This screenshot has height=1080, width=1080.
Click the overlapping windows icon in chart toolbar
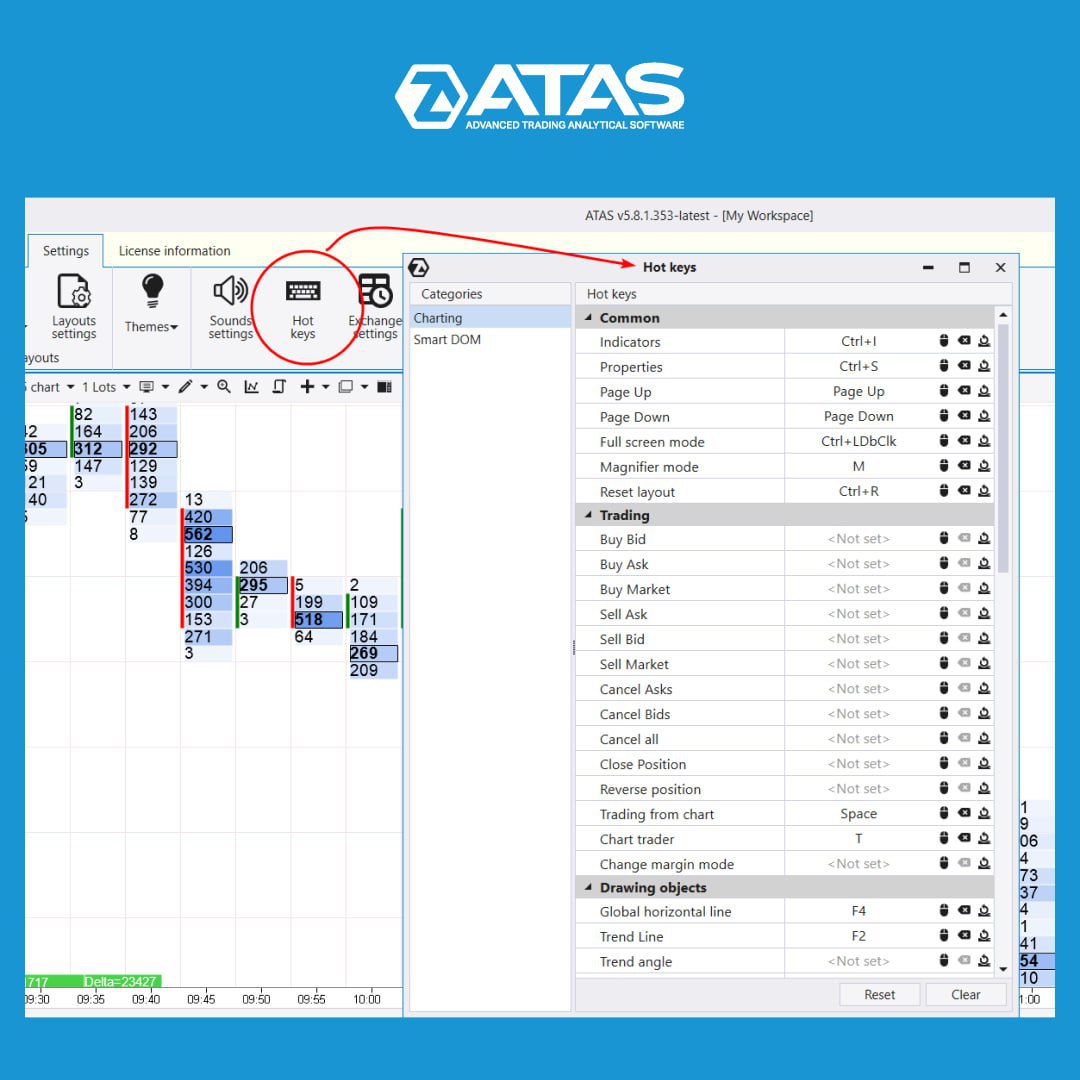tap(346, 386)
